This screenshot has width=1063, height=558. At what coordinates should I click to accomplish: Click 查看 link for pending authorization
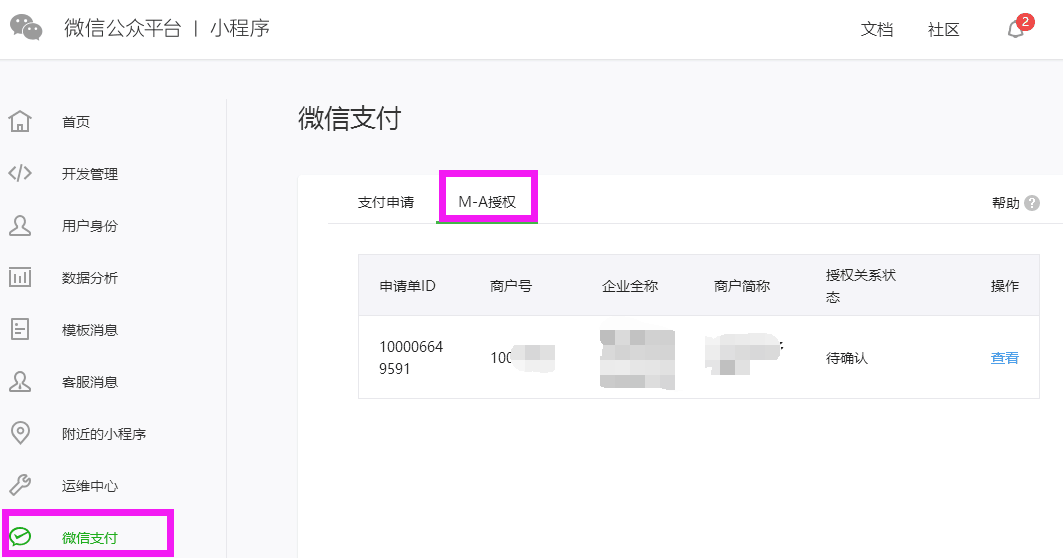1004,358
